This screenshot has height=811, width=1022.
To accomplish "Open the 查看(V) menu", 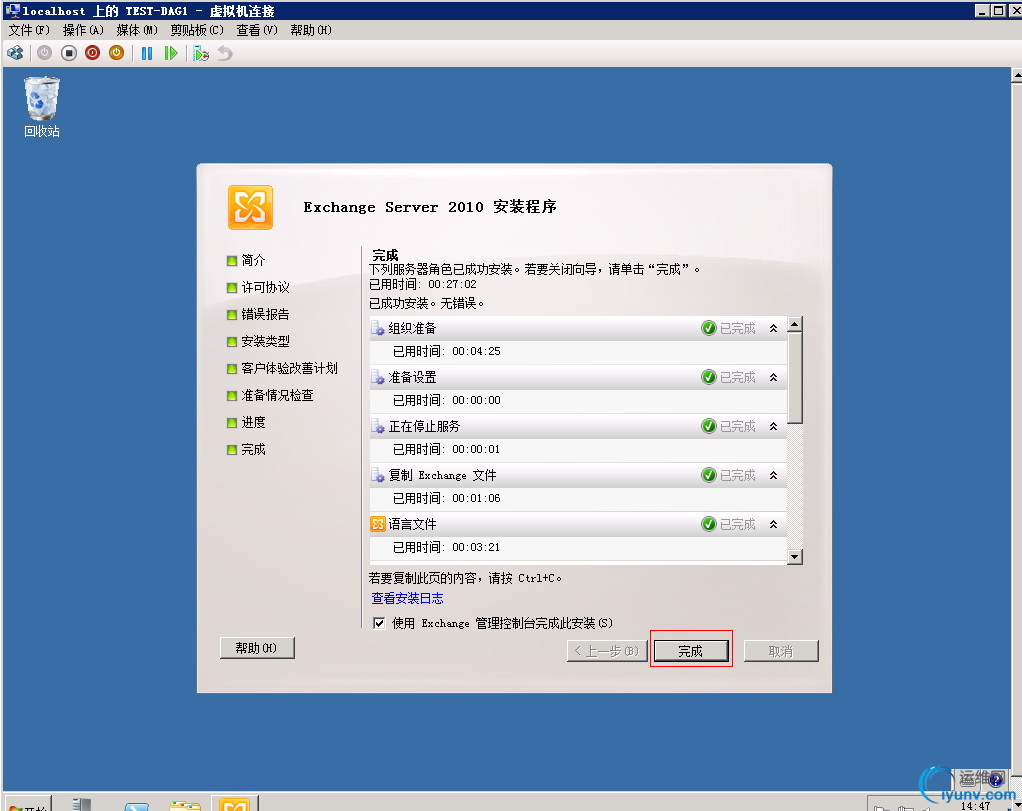I will click(257, 30).
